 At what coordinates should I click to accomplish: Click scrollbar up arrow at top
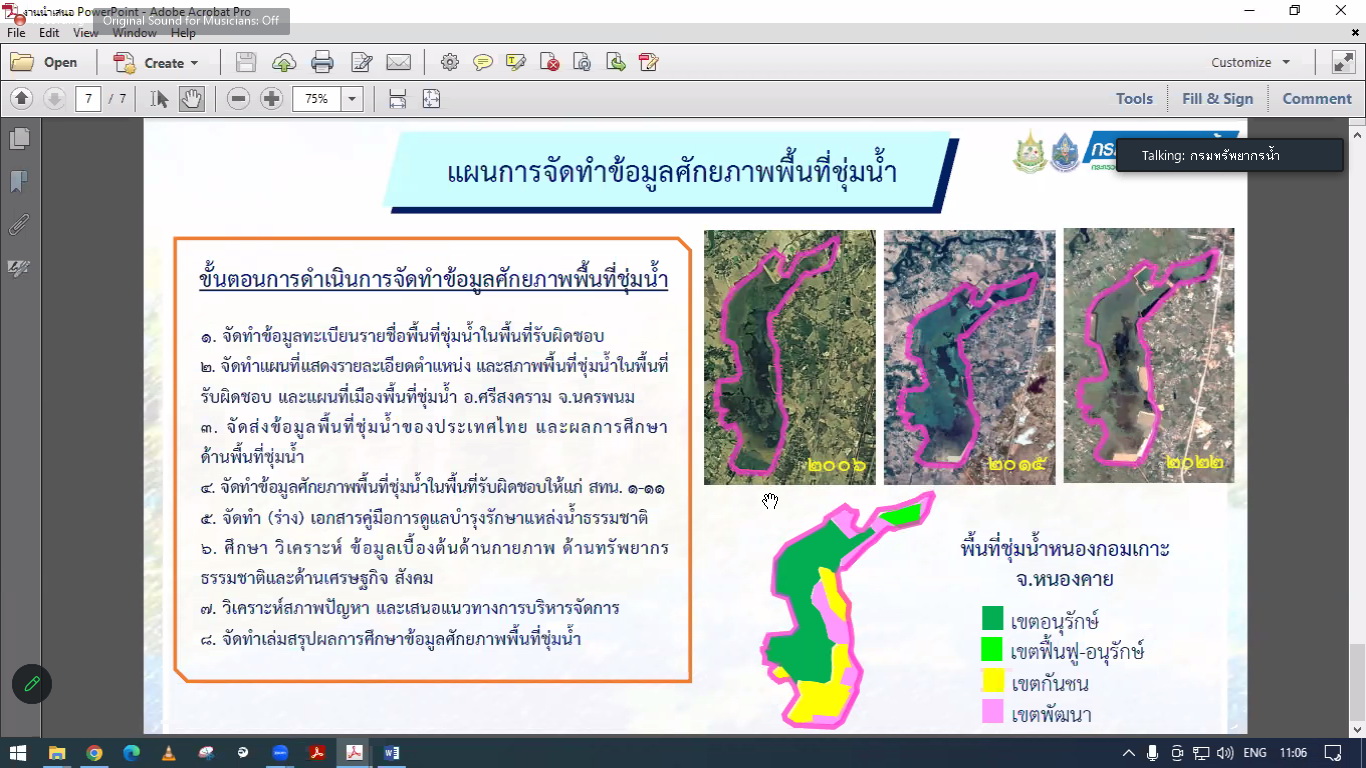(x=1357, y=133)
